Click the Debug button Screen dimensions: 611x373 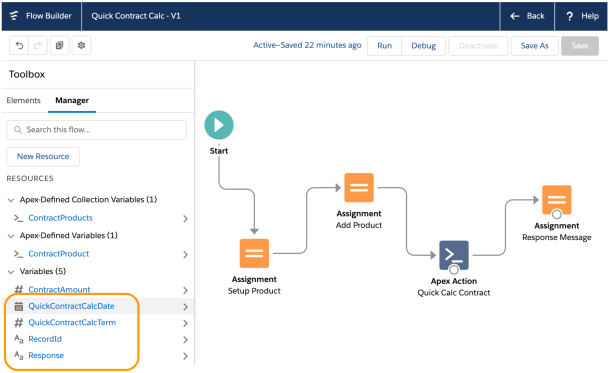pos(424,46)
